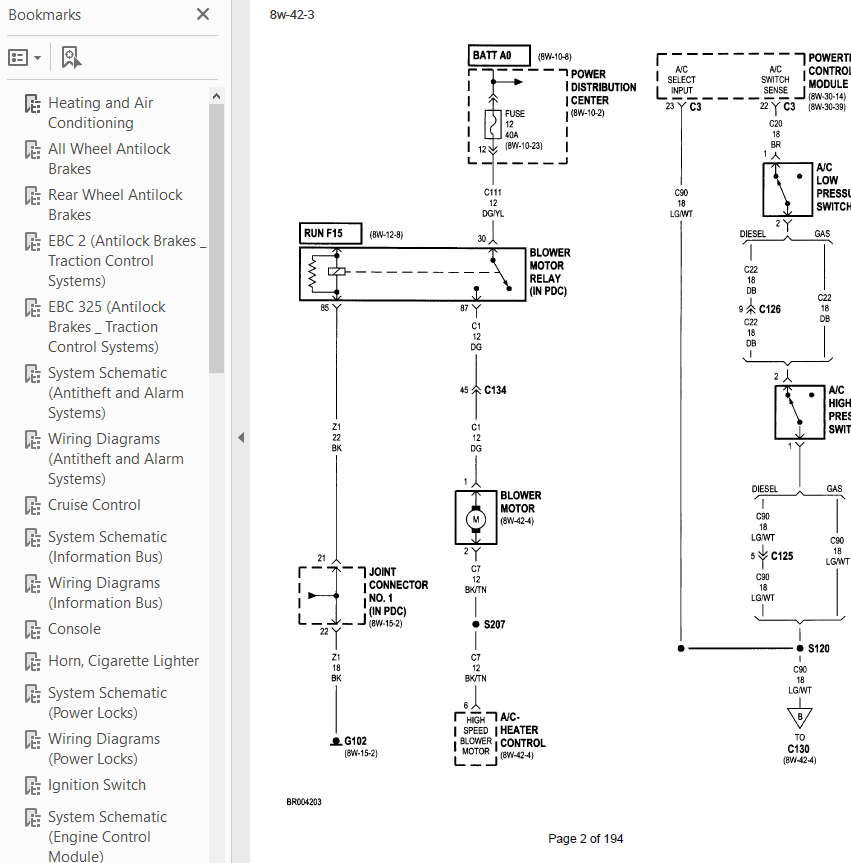Open the Console bookmark
This screenshot has width=851, height=863.
(x=74, y=629)
